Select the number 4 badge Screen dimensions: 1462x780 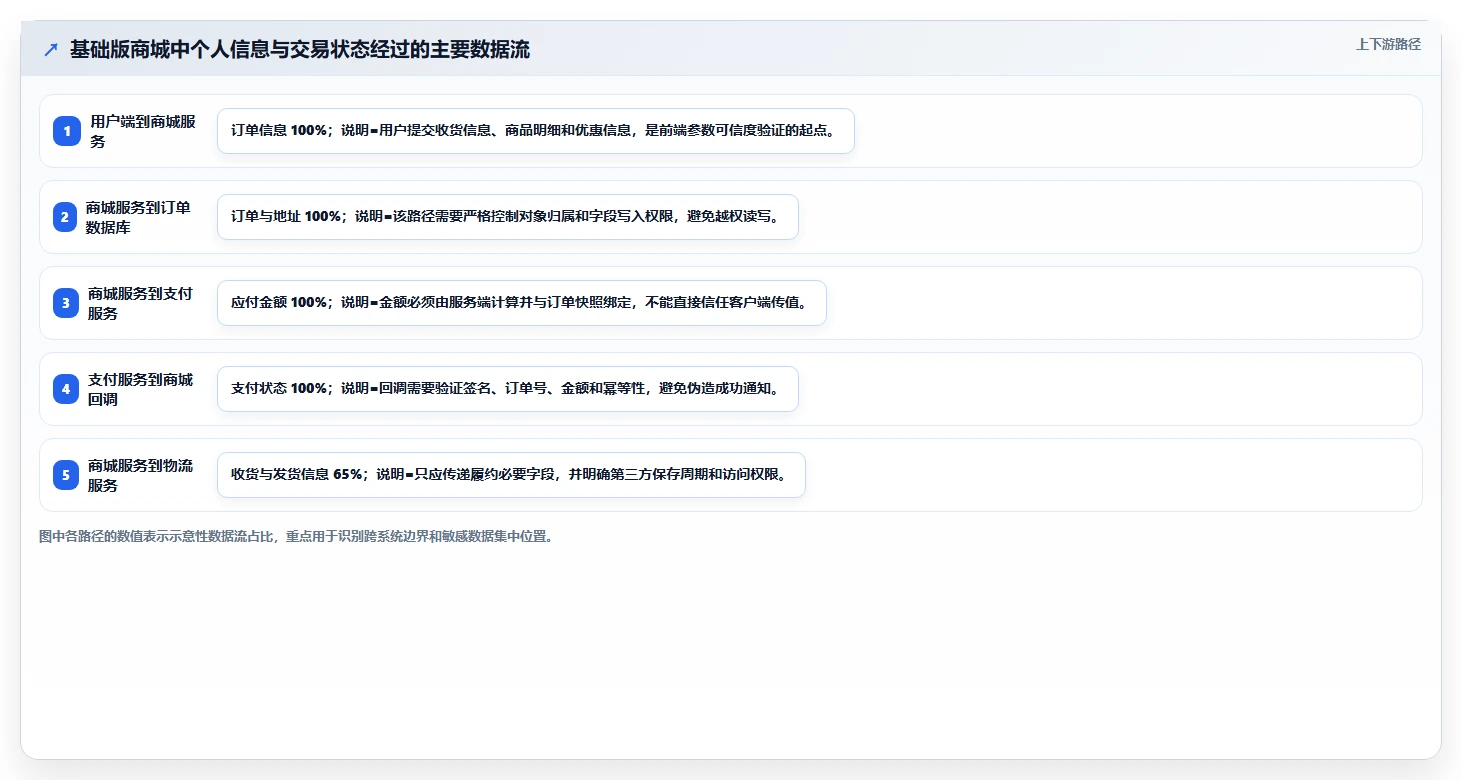click(x=66, y=389)
